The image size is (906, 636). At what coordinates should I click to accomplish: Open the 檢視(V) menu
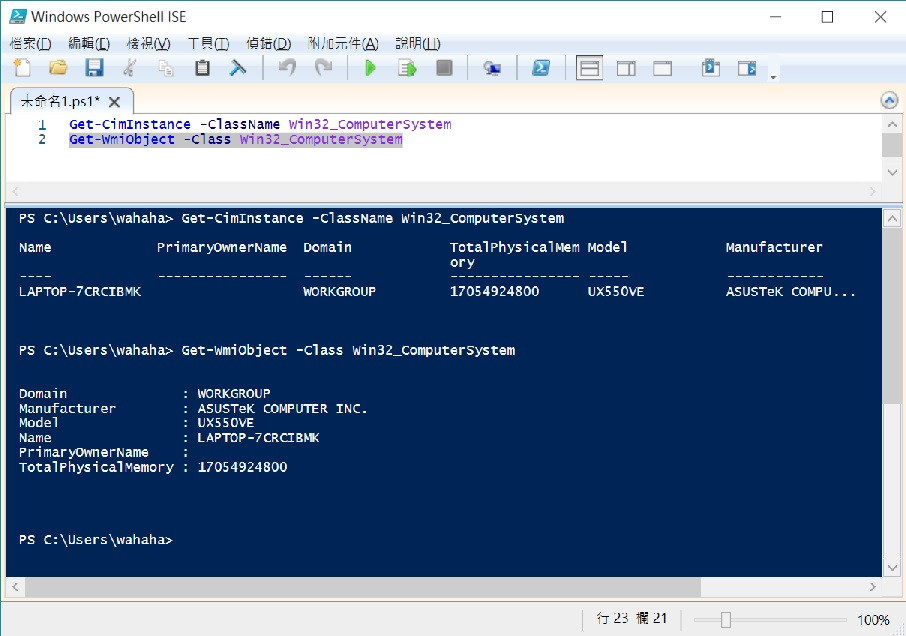pos(148,43)
